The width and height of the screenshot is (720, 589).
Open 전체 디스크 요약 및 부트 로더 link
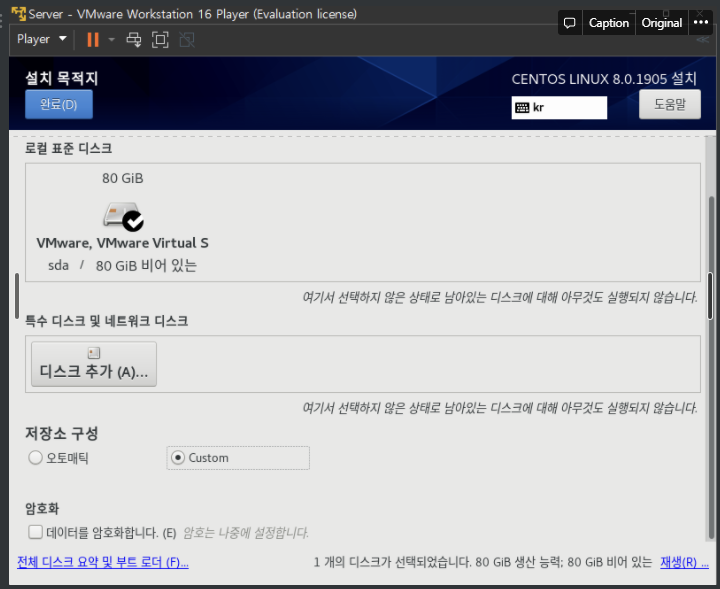[103, 562]
